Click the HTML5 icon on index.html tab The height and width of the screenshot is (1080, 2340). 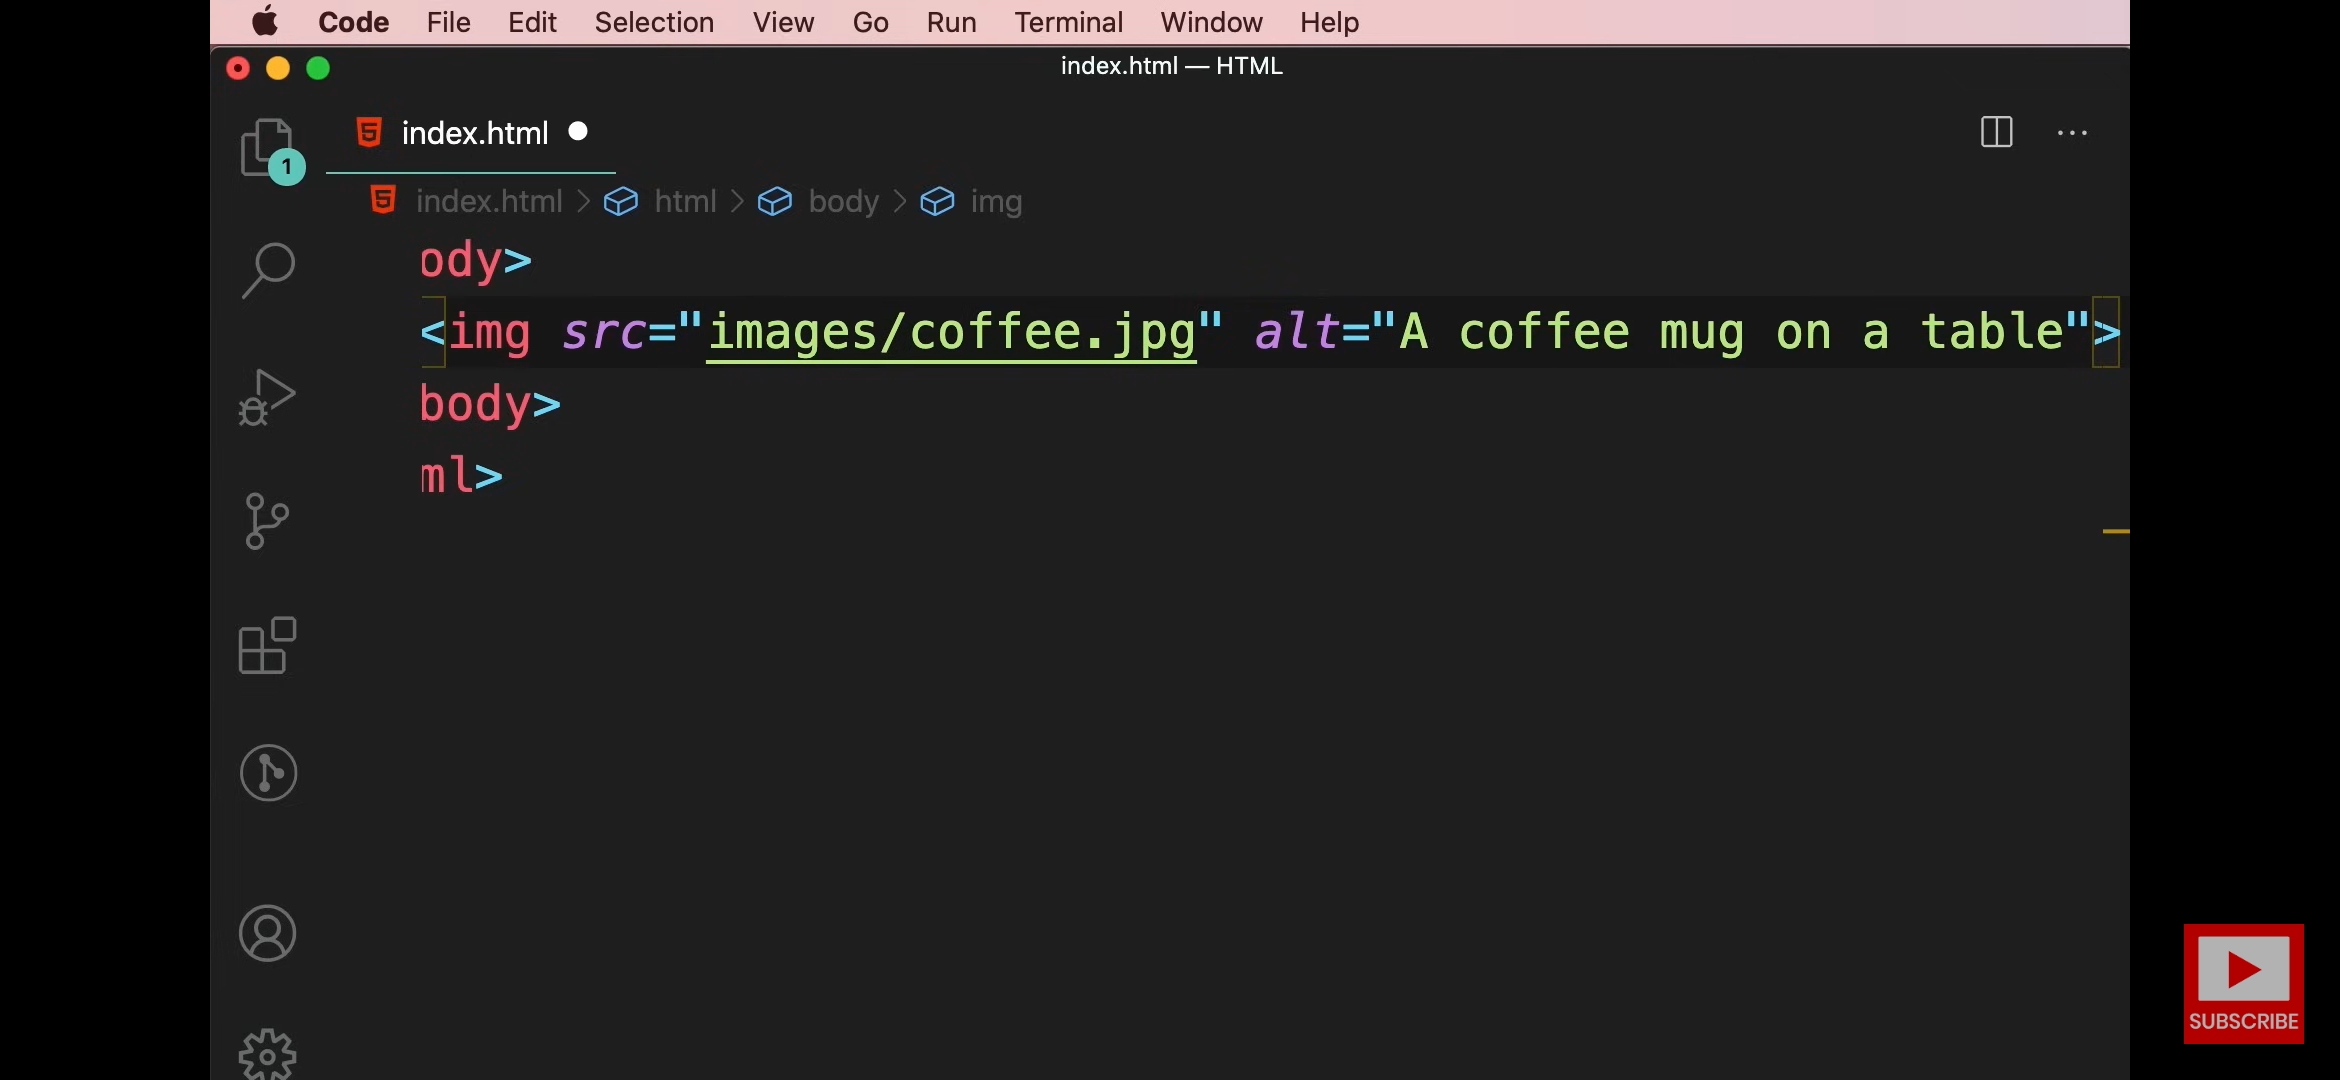(369, 132)
